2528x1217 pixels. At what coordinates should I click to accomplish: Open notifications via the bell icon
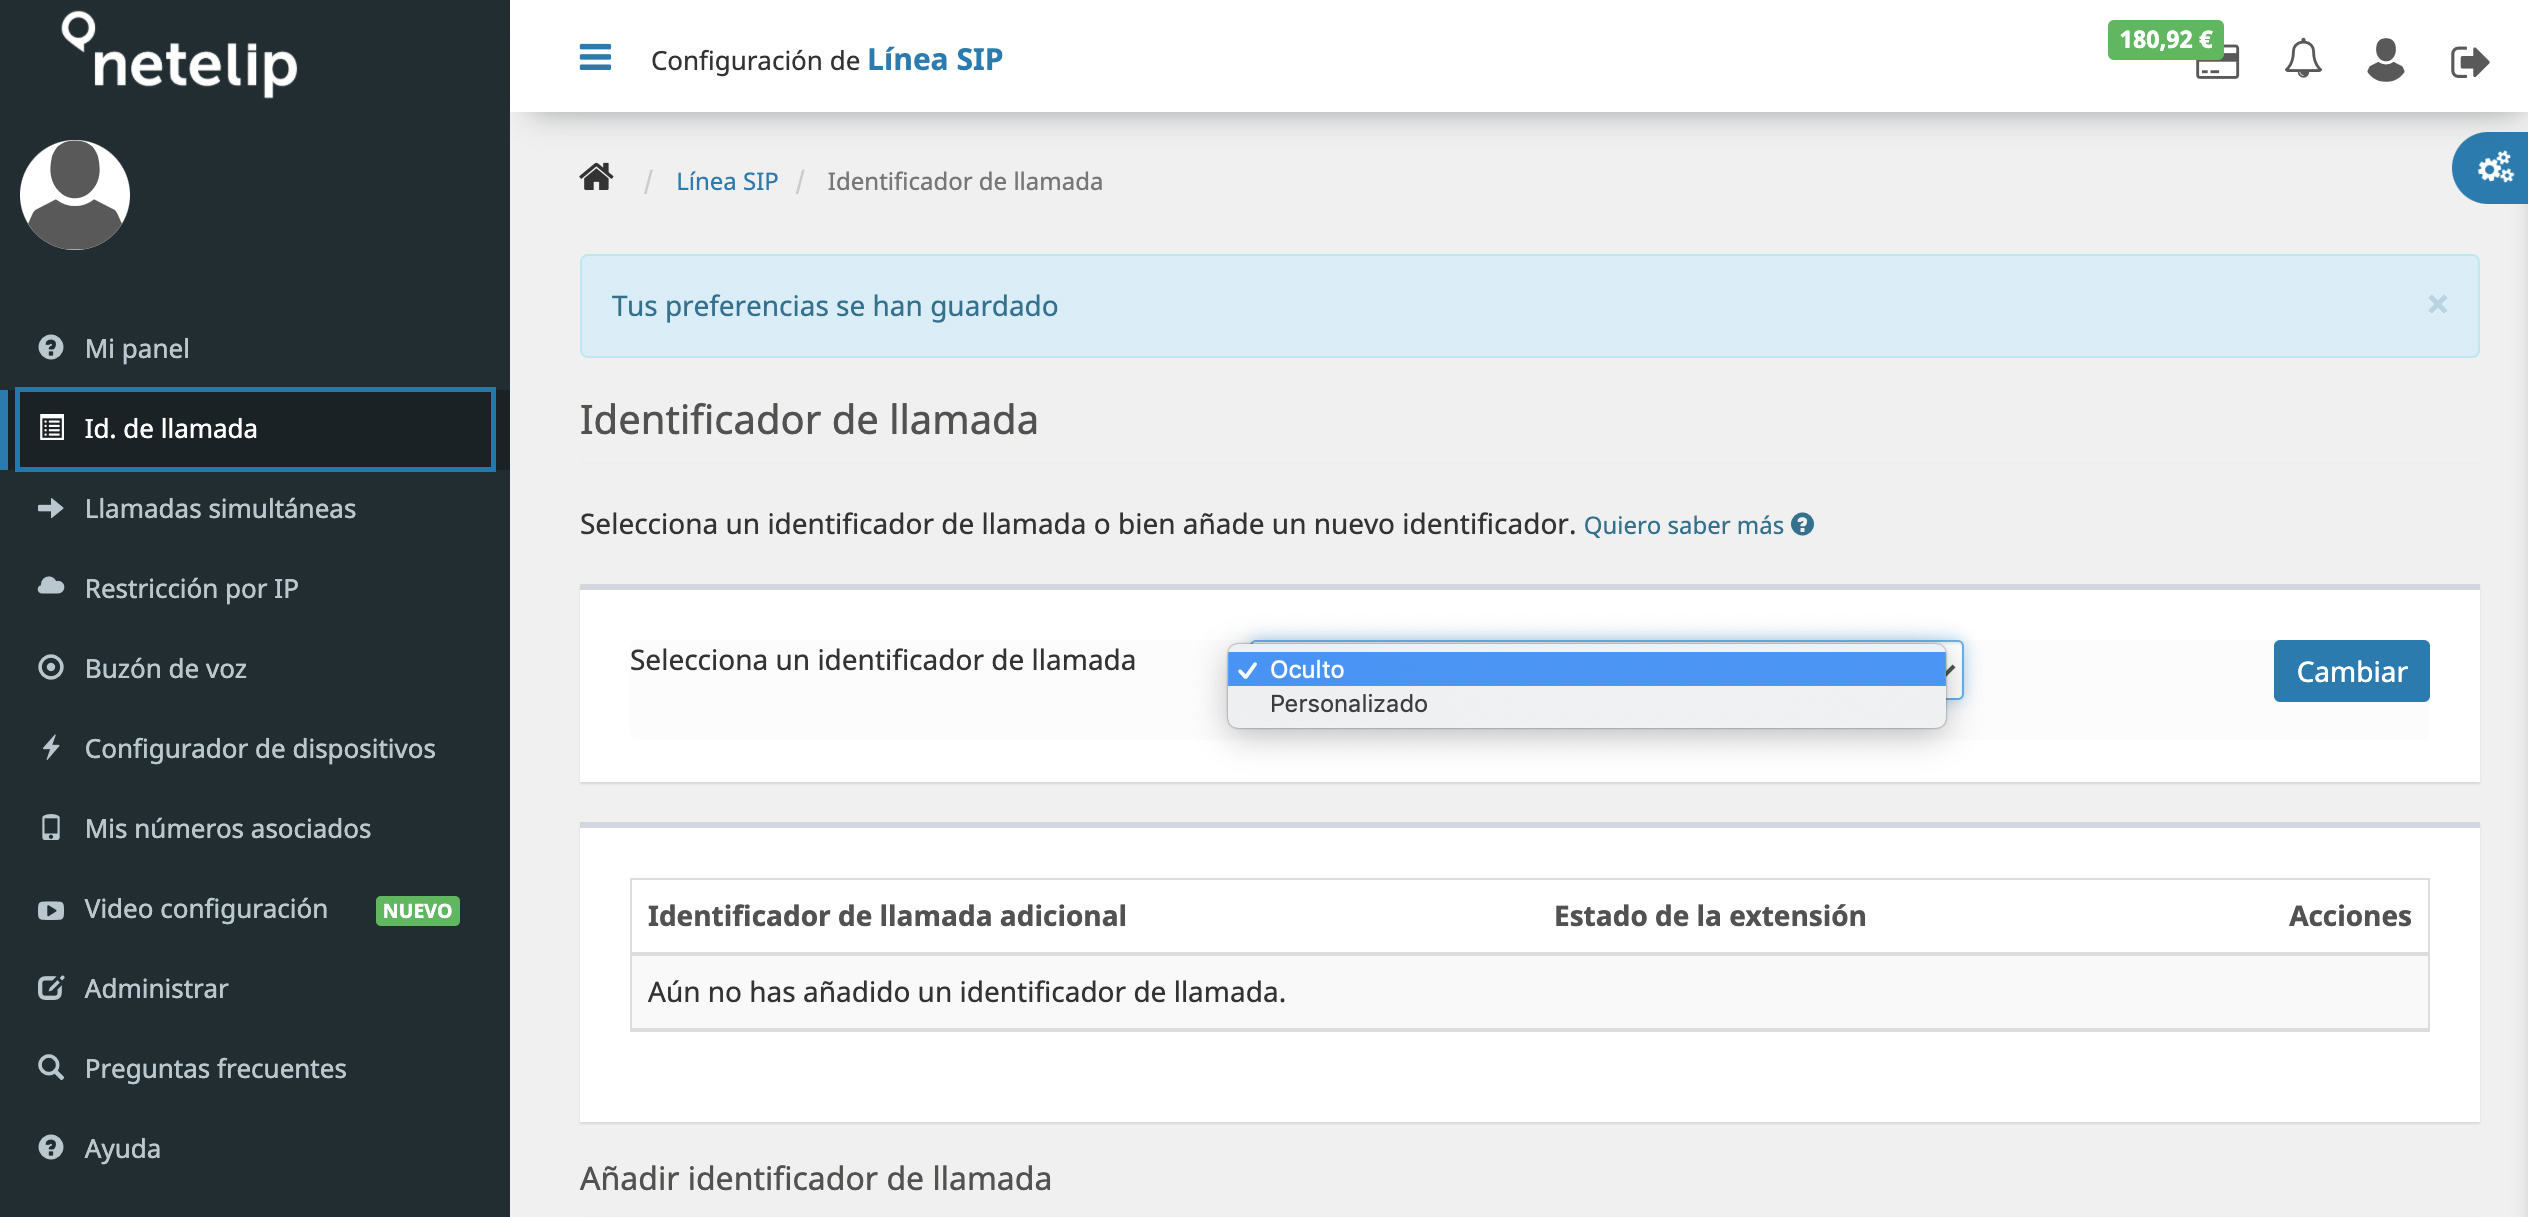tap(2302, 60)
